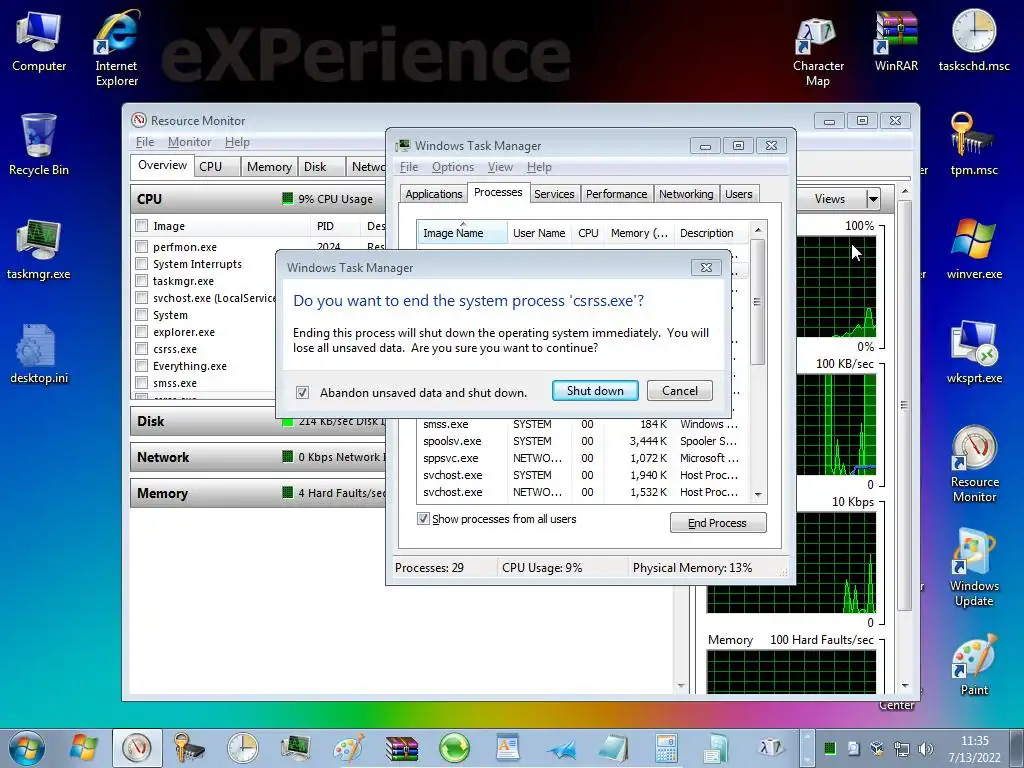This screenshot has width=1024, height=768.
Task: Select the desktop.ini file icon
Action: point(39,353)
